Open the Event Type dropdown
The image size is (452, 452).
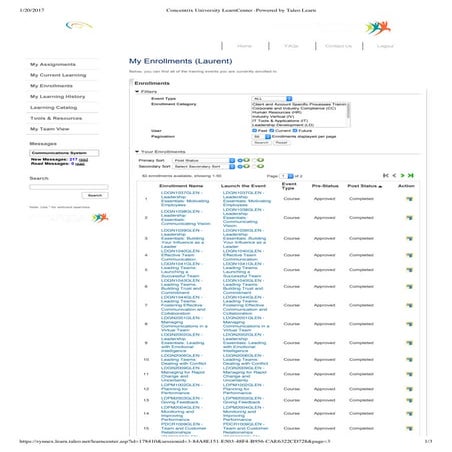tap(272, 99)
